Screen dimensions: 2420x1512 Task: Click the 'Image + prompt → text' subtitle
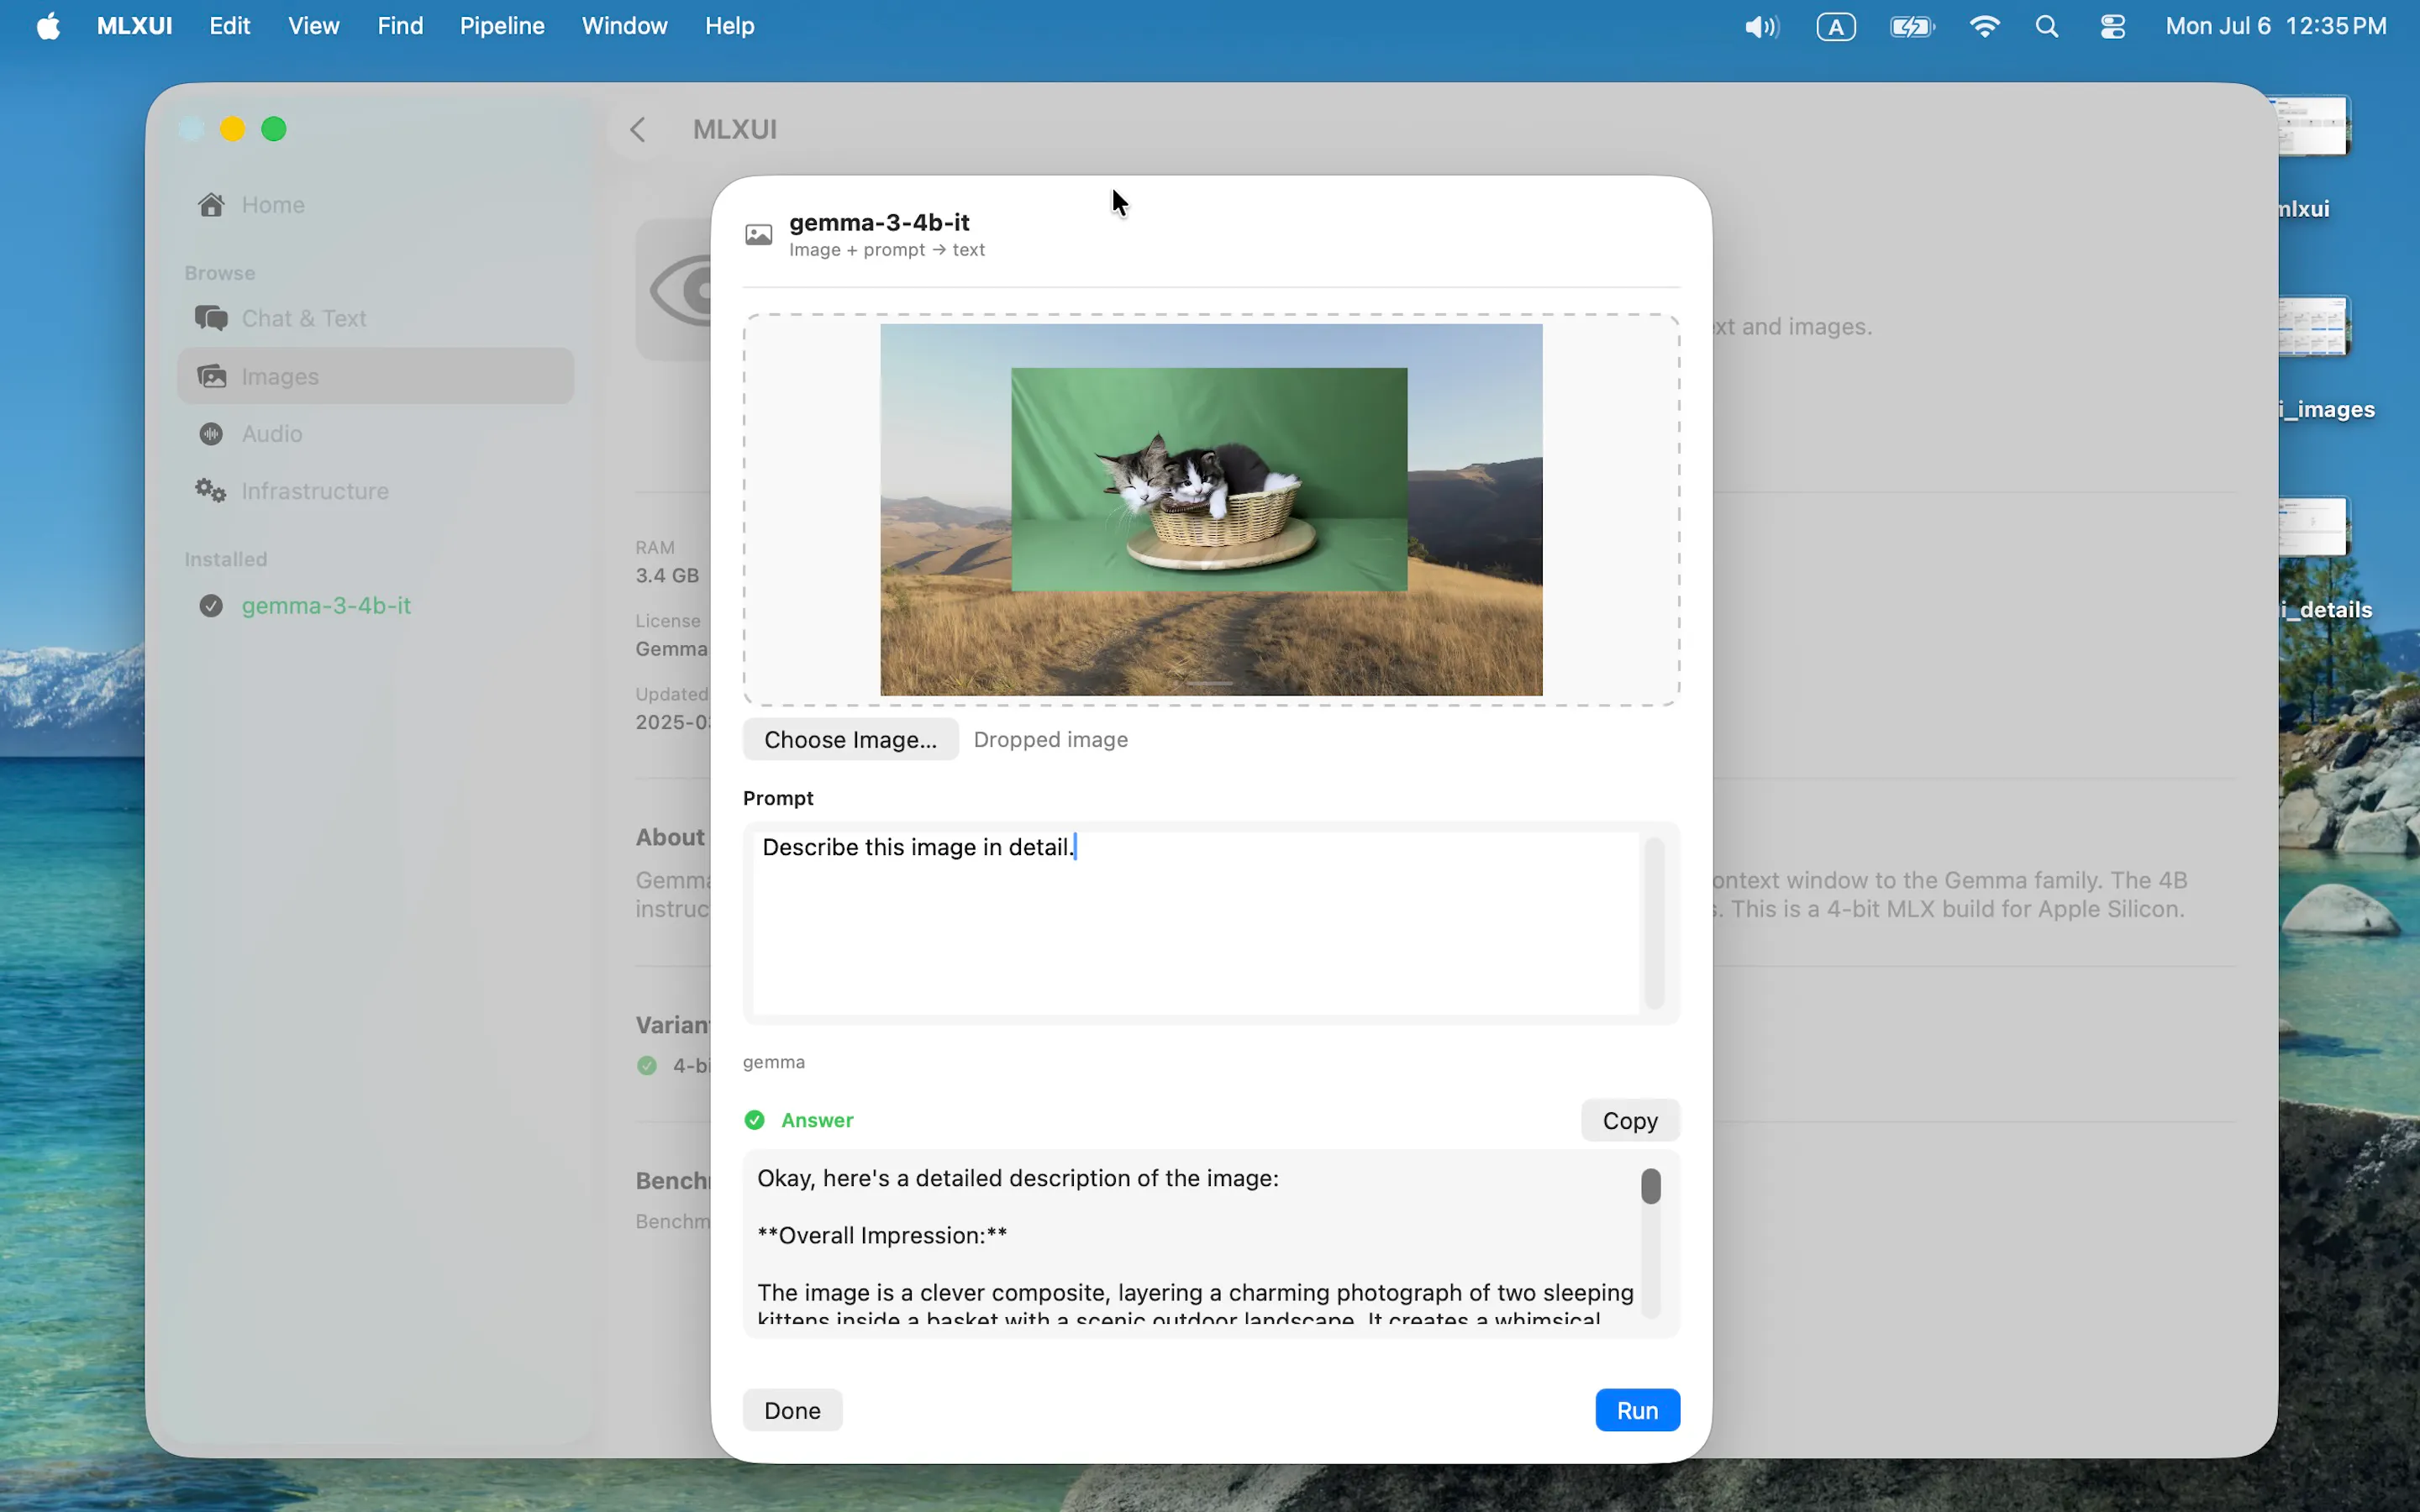887,250
